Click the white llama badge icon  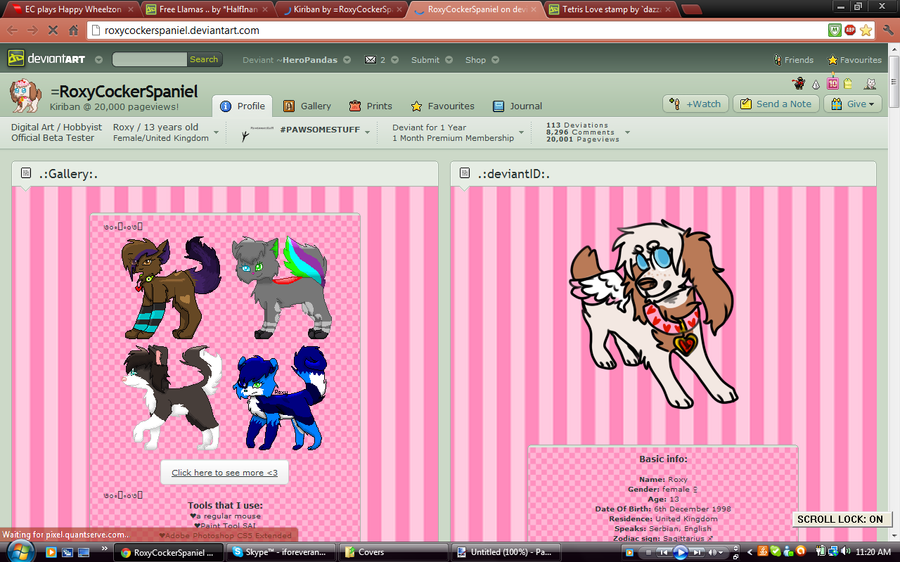[871, 84]
